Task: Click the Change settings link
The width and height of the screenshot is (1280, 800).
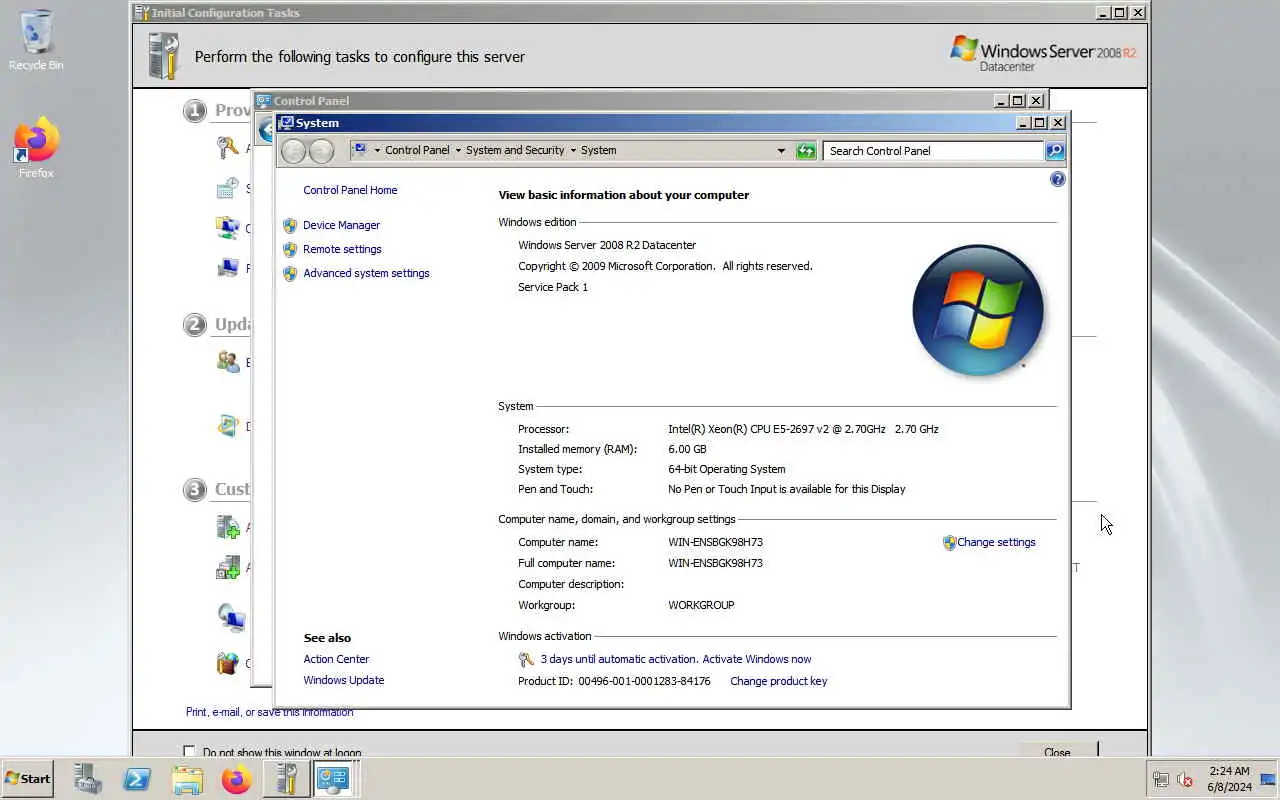Action: 996,543
